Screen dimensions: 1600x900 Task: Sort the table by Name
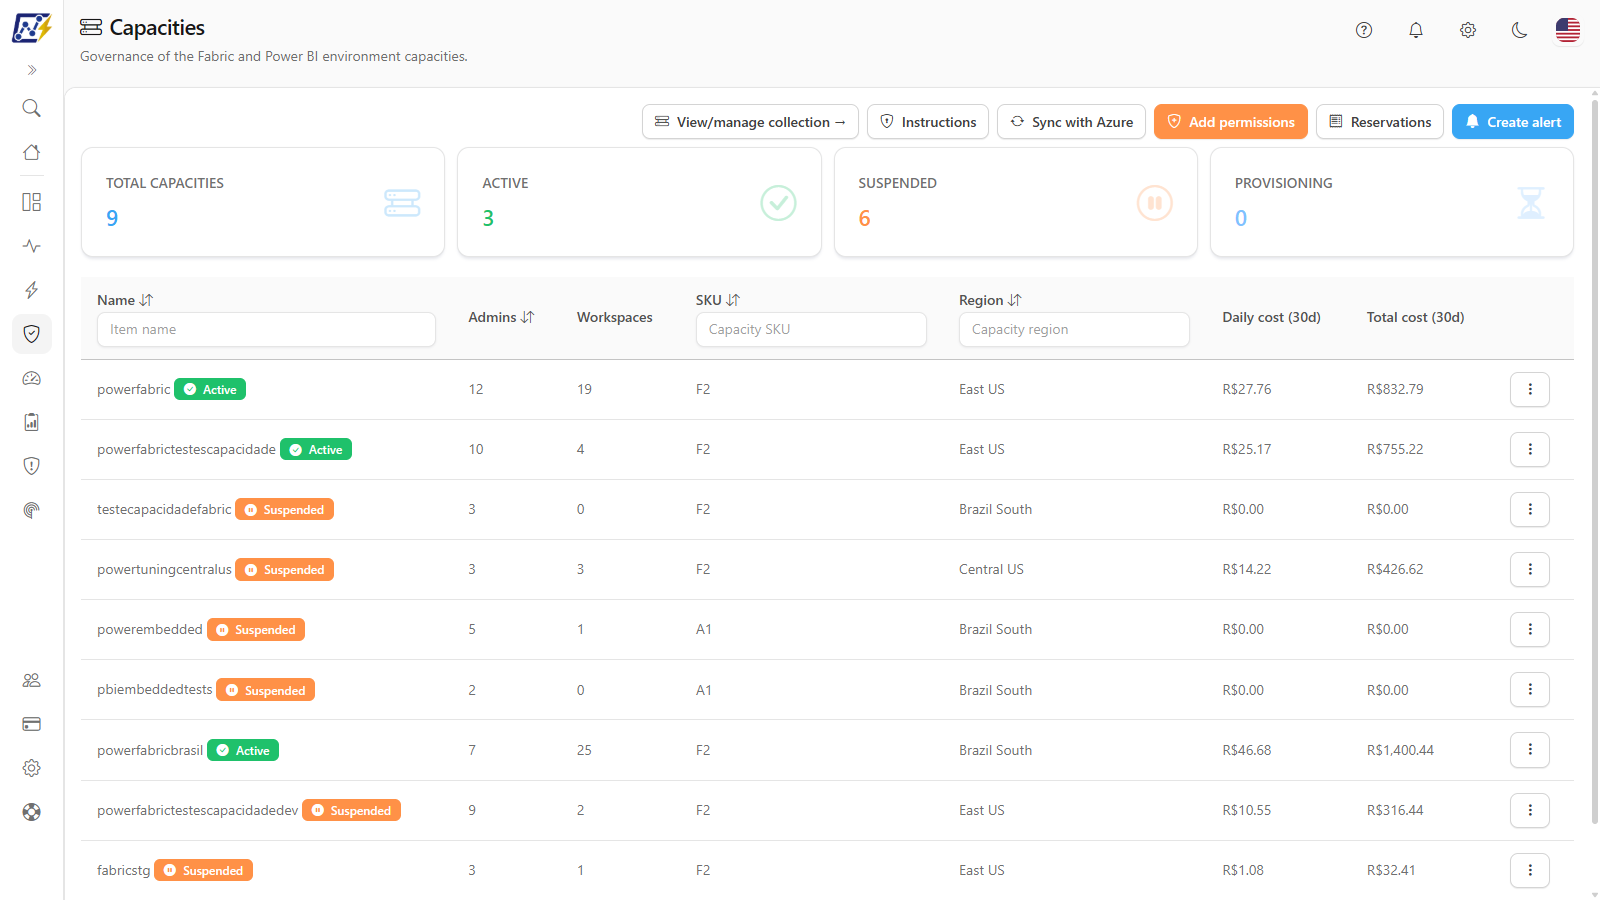[146, 300]
